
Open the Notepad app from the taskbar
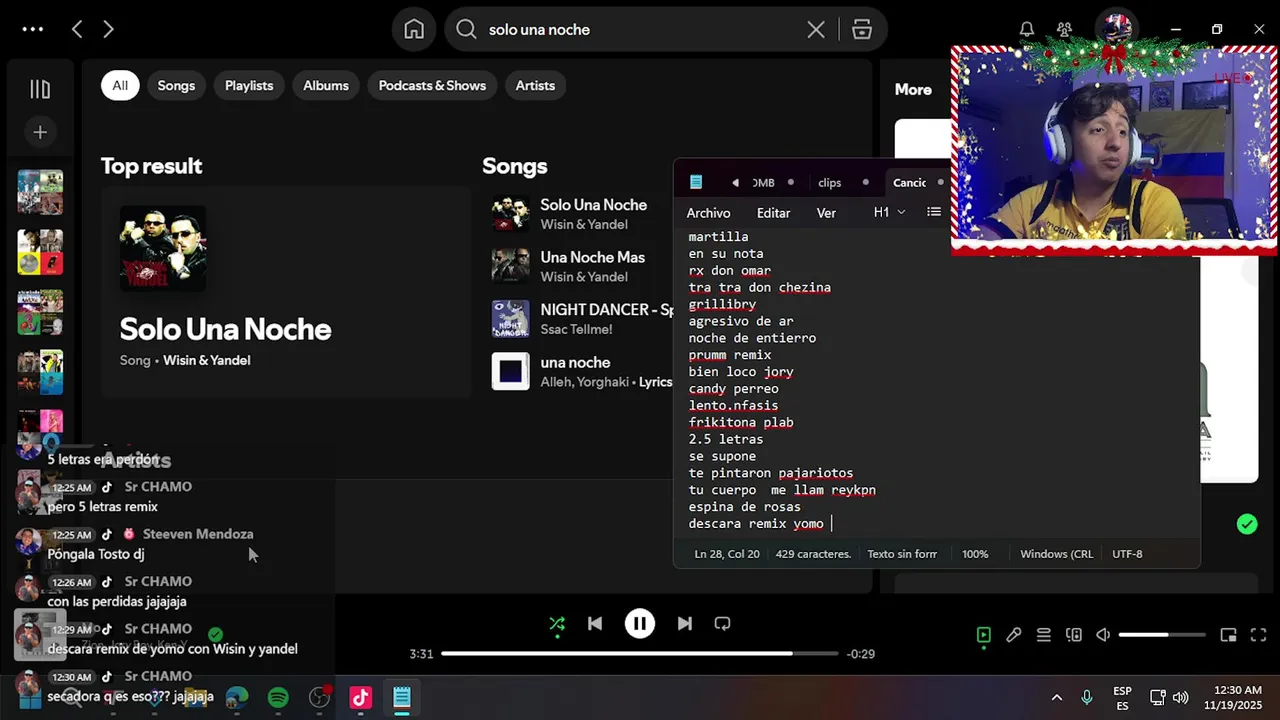(402, 698)
